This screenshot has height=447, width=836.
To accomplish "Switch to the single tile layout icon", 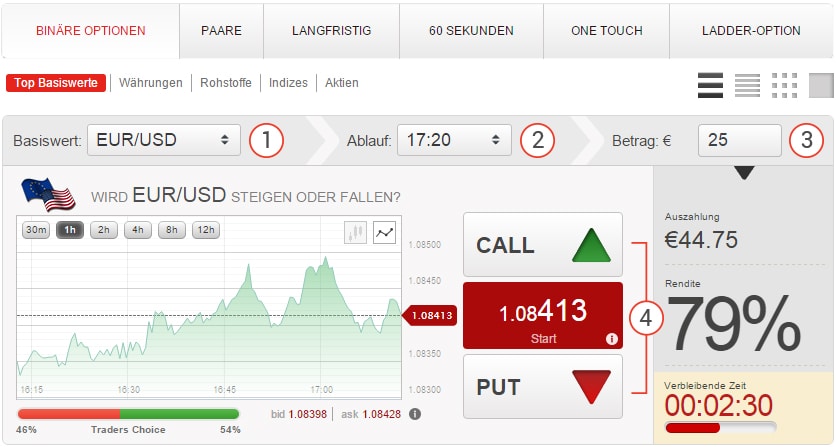I will [x=821, y=85].
